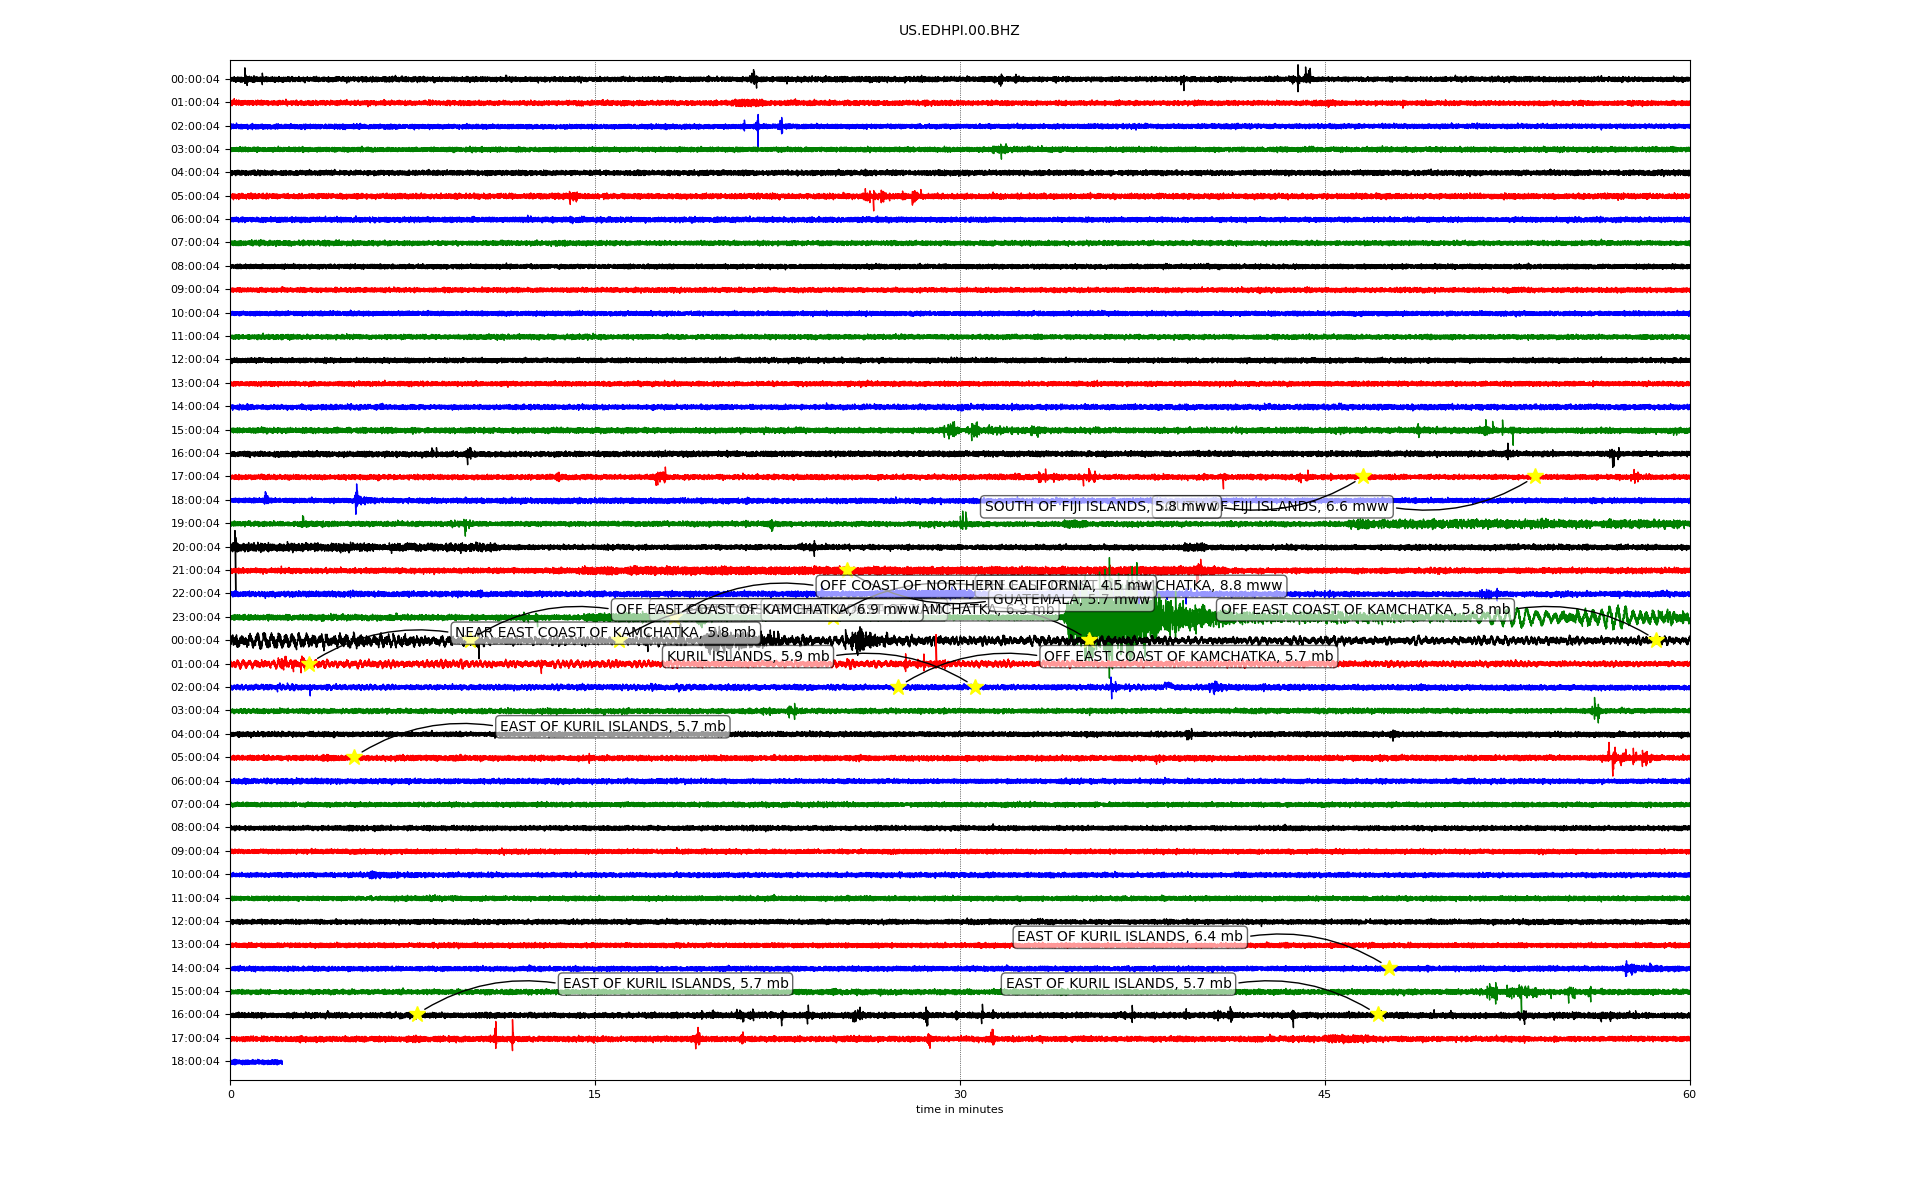Select OFF EAST COAST OF KAMCHATKA 6.9 mww label
This screenshot has height=1200, width=1920.
(767, 610)
